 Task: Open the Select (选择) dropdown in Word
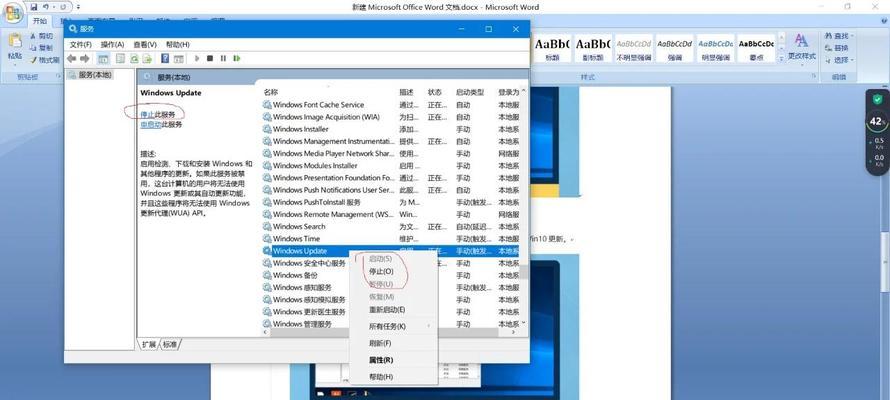(x=841, y=60)
